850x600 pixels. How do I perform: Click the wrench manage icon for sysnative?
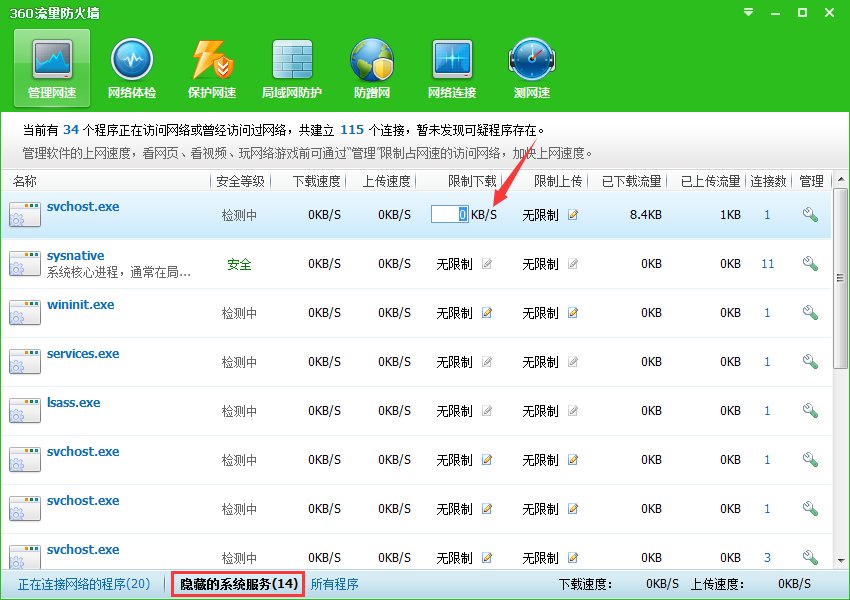tap(811, 263)
